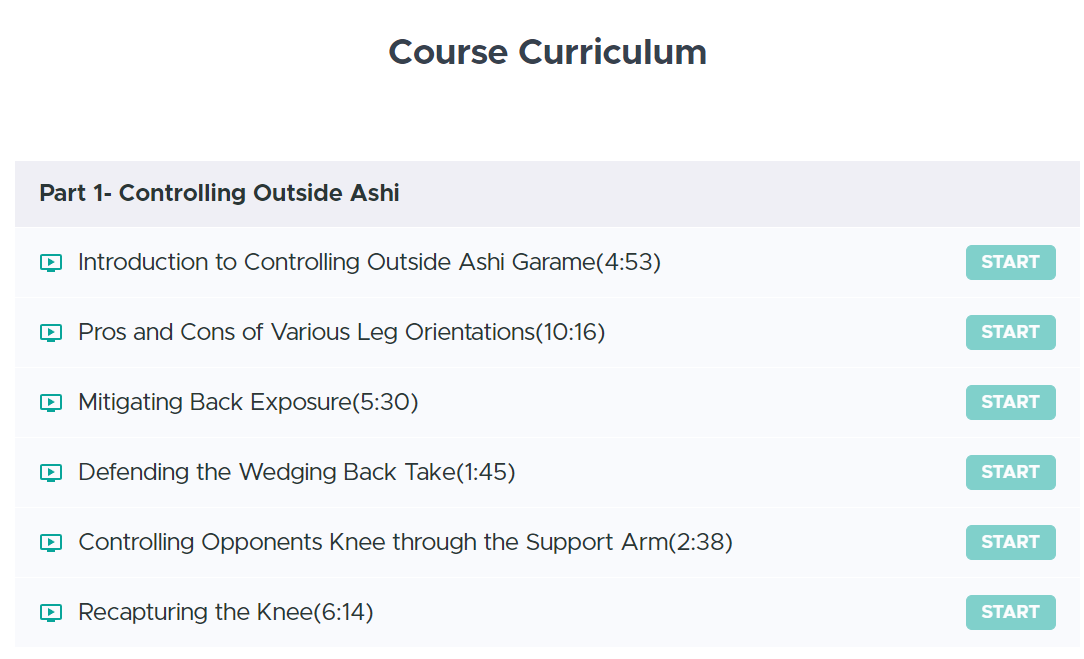This screenshot has width=1084, height=659.
Task: Click video icon beside Introduction to Controlling Outside Ashi
Action: point(50,263)
